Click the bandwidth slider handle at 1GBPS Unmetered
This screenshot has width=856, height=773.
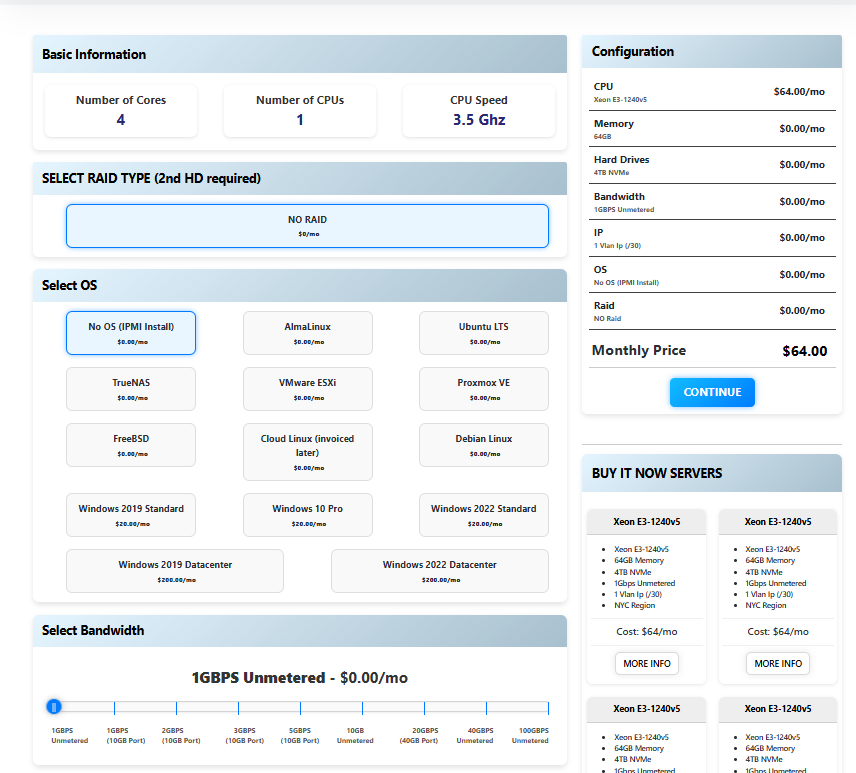(53, 707)
